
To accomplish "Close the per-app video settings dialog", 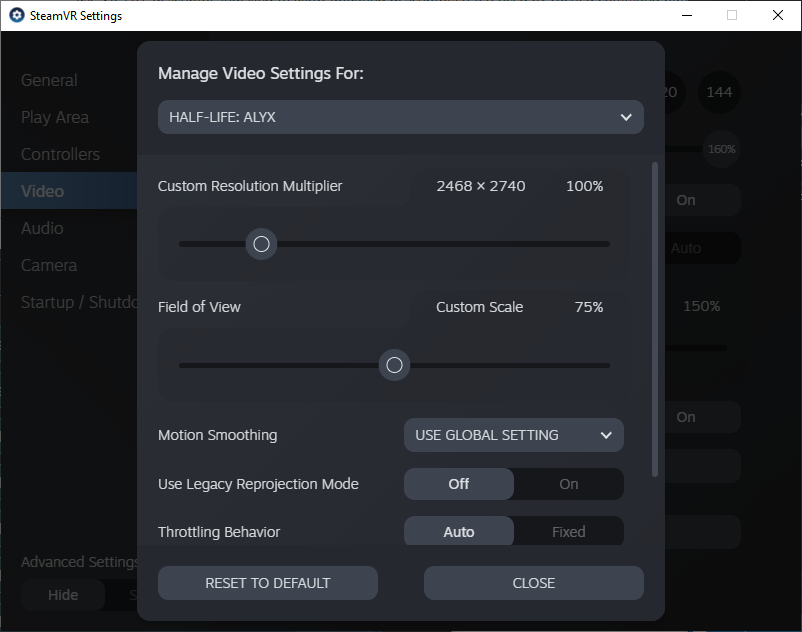I will tap(533, 583).
